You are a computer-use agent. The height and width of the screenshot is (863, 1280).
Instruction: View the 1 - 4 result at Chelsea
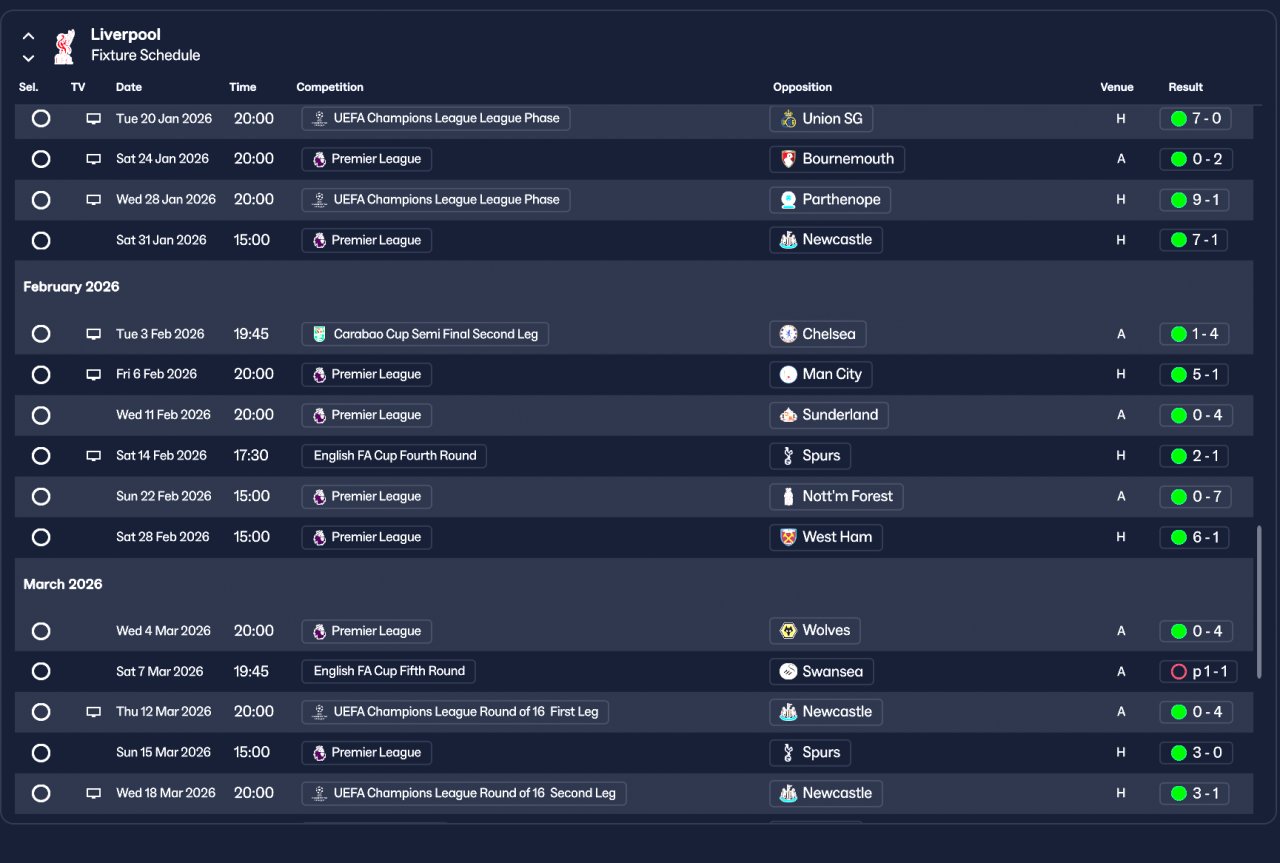[1194, 334]
